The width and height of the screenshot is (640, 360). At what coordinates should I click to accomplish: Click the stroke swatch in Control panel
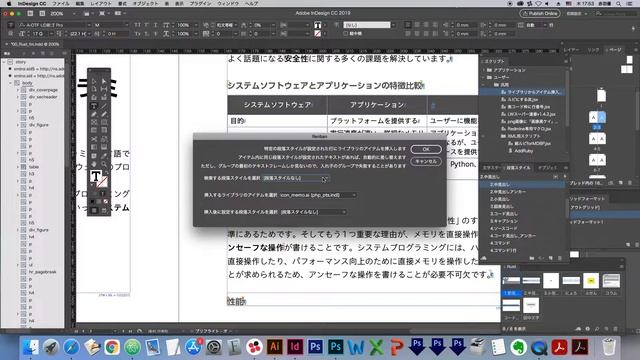[318, 33]
